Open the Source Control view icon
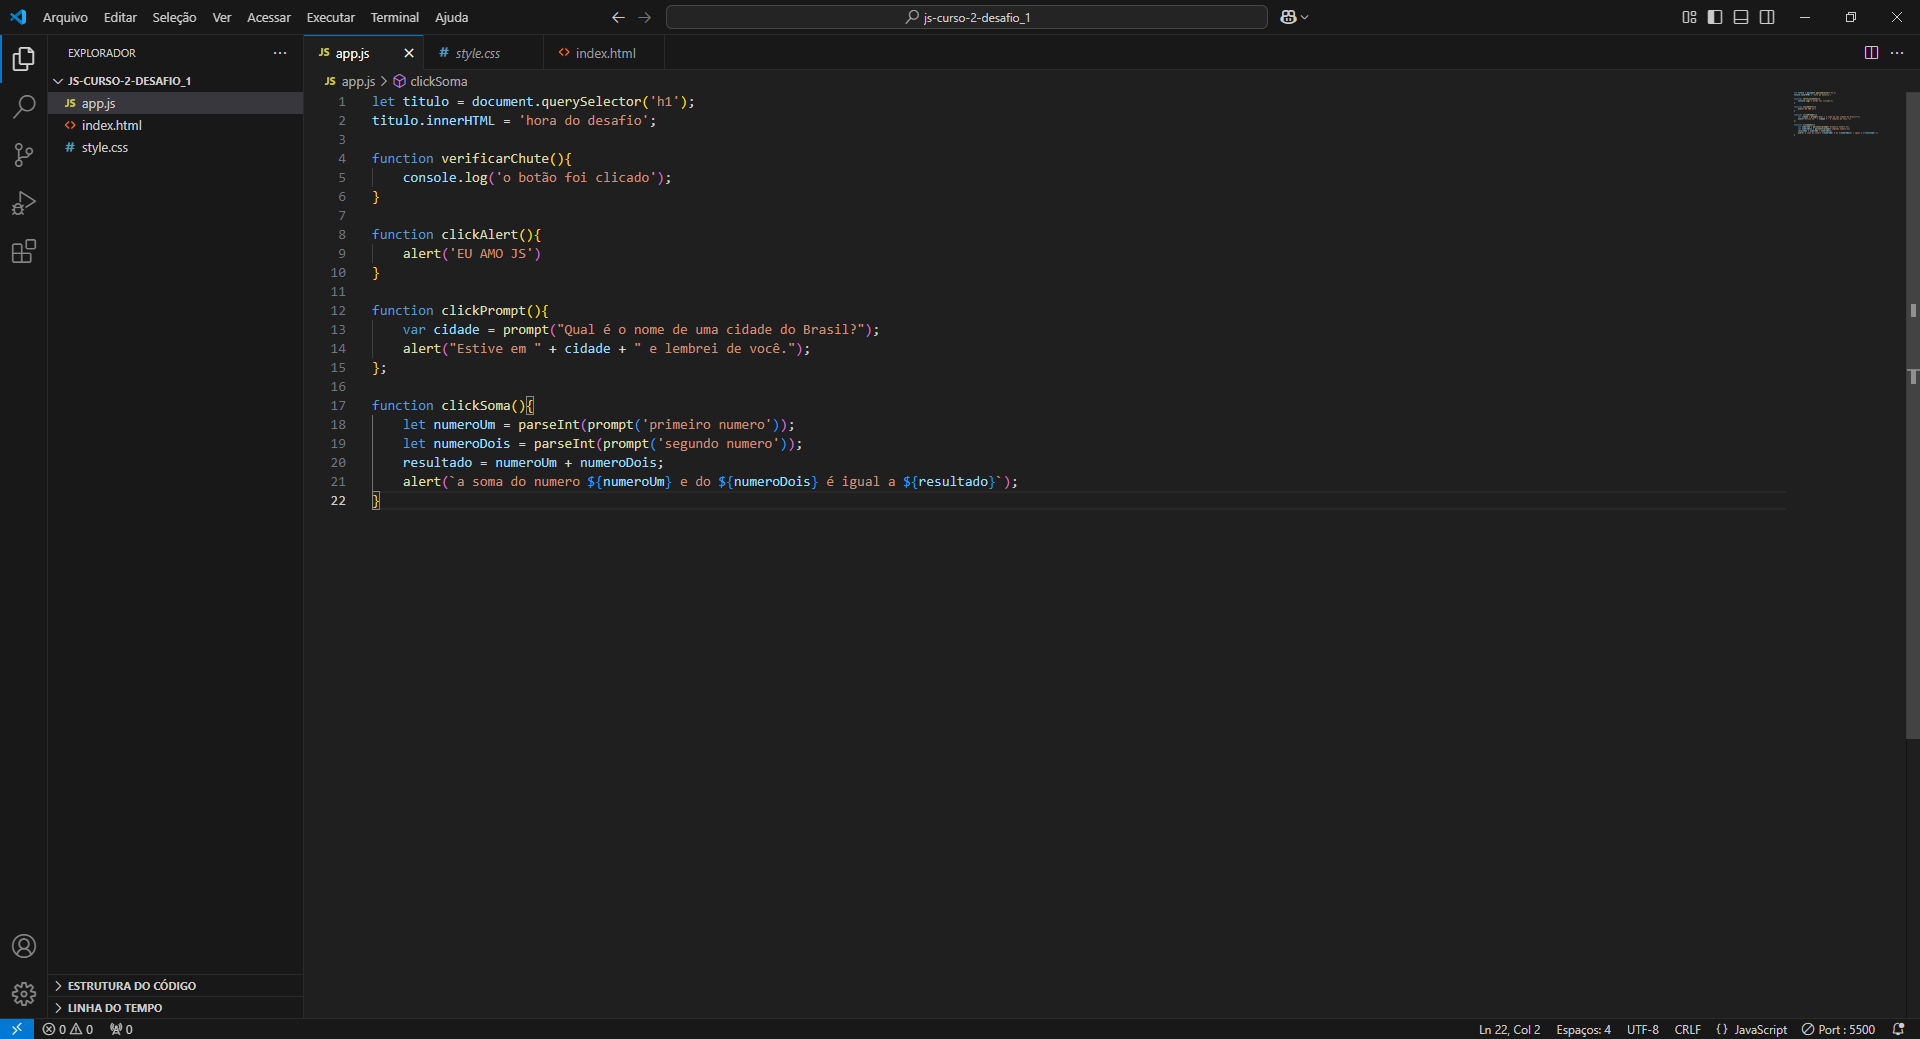 click(24, 154)
